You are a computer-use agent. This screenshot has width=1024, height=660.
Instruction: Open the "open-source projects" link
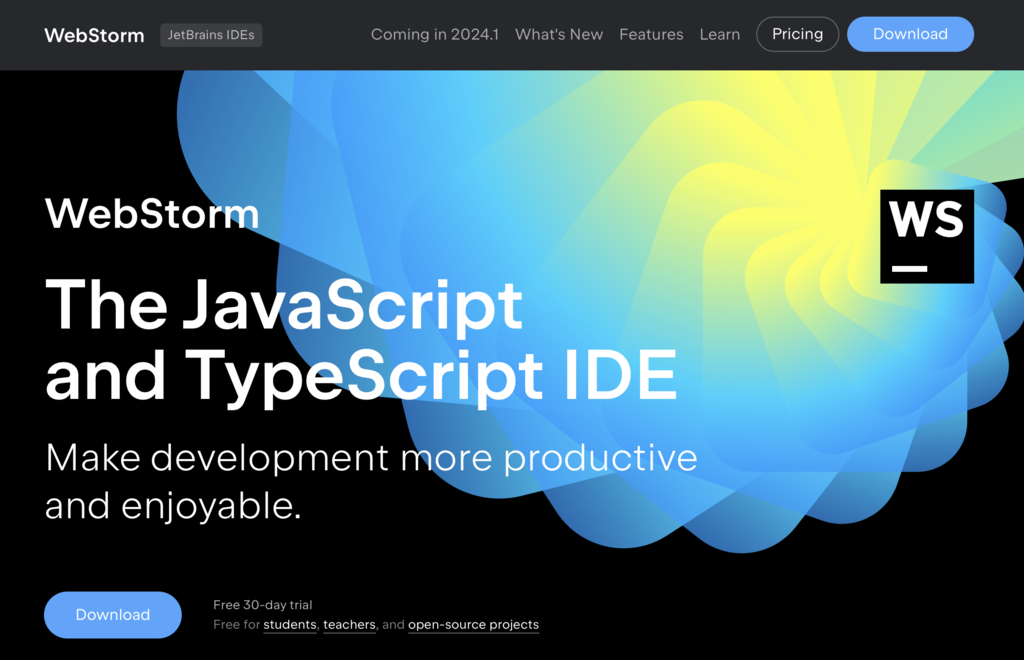(473, 624)
